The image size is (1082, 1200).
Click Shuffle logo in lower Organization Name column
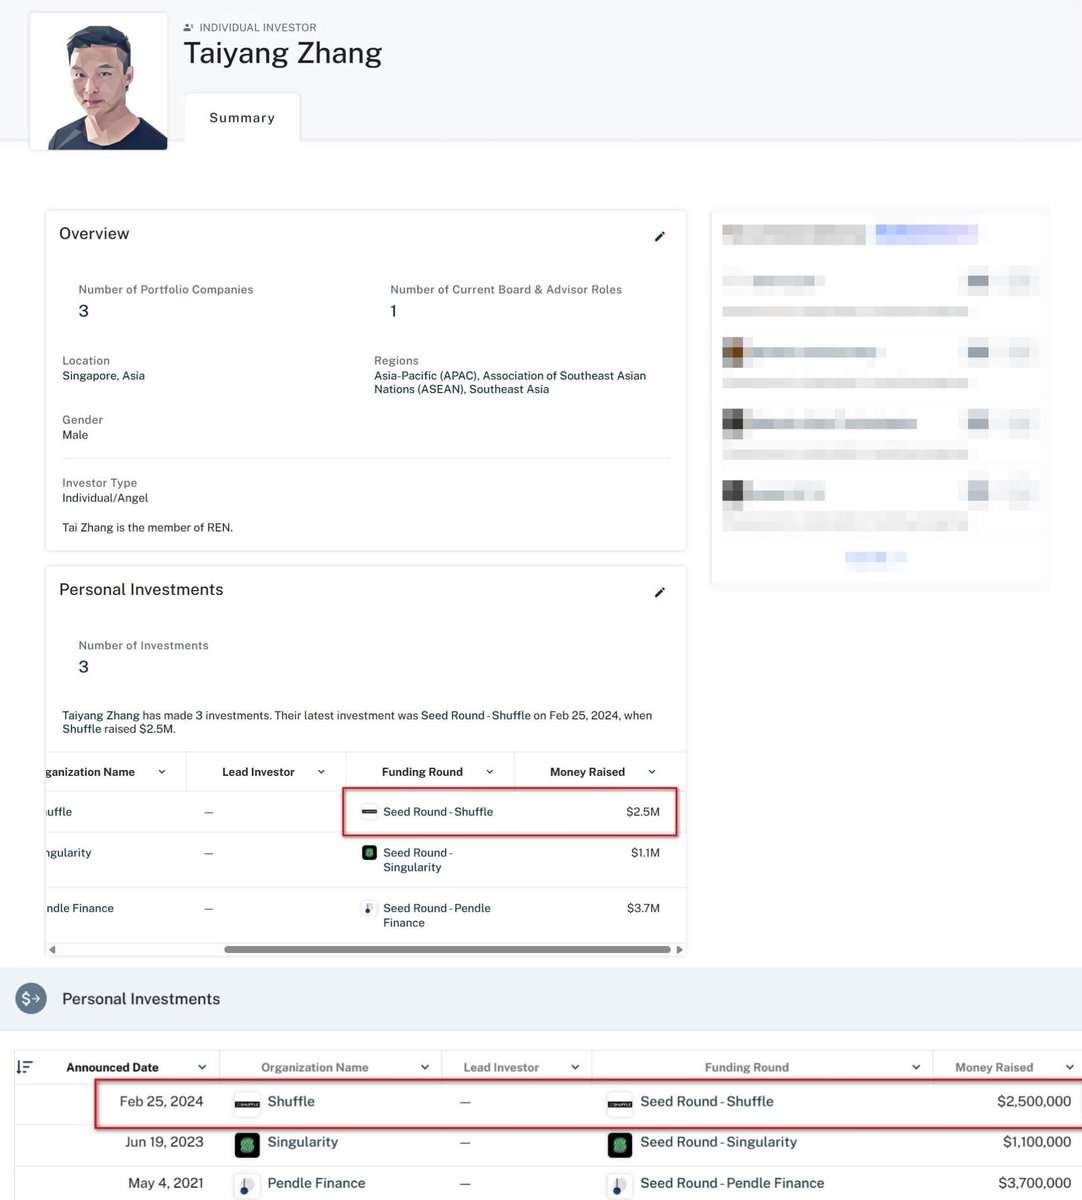point(247,1103)
